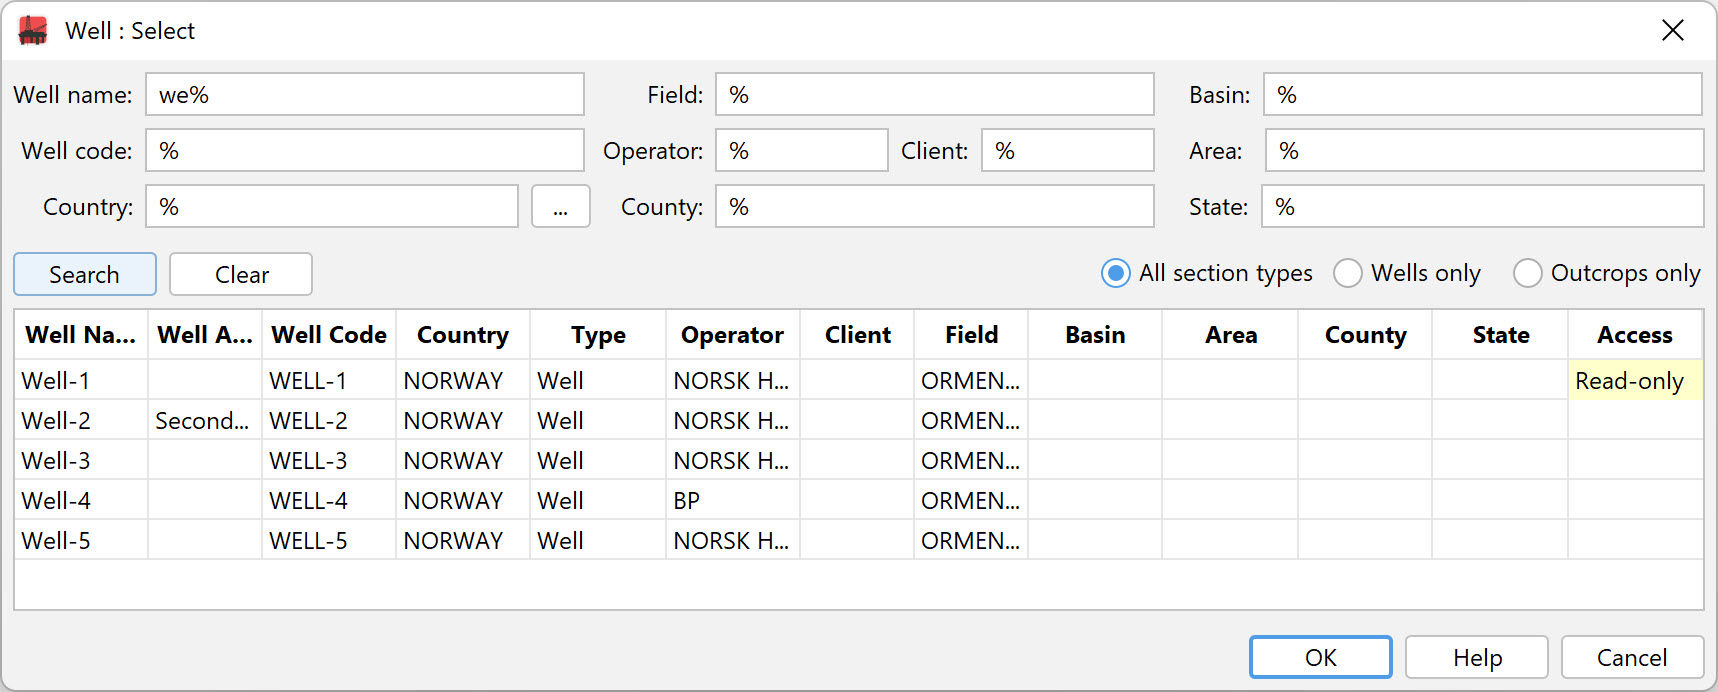Screen dimensions: 1718x692
Task: Click the WELL-4 code cell
Action: point(329,500)
